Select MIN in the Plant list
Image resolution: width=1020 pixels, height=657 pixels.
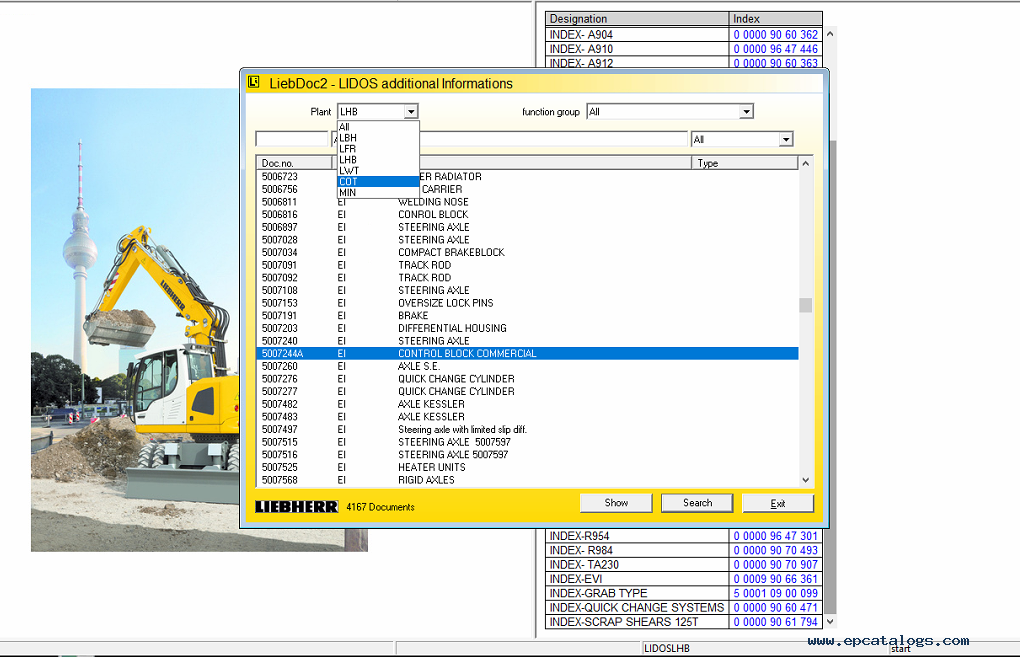pos(377,193)
